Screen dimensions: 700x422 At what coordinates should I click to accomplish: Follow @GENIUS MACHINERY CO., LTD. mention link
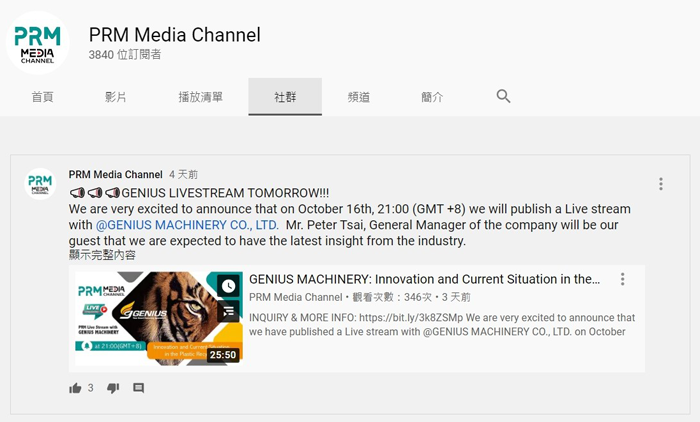coord(187,225)
